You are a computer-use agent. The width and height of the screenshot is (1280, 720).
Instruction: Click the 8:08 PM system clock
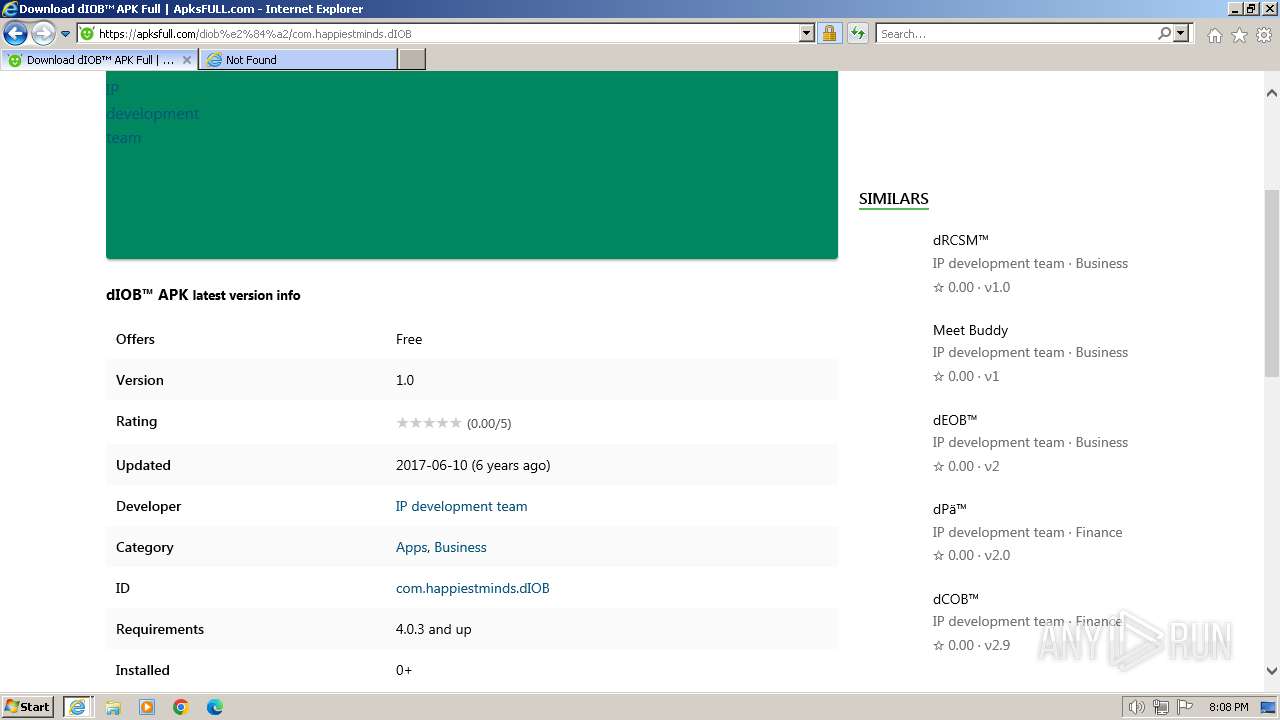1229,707
